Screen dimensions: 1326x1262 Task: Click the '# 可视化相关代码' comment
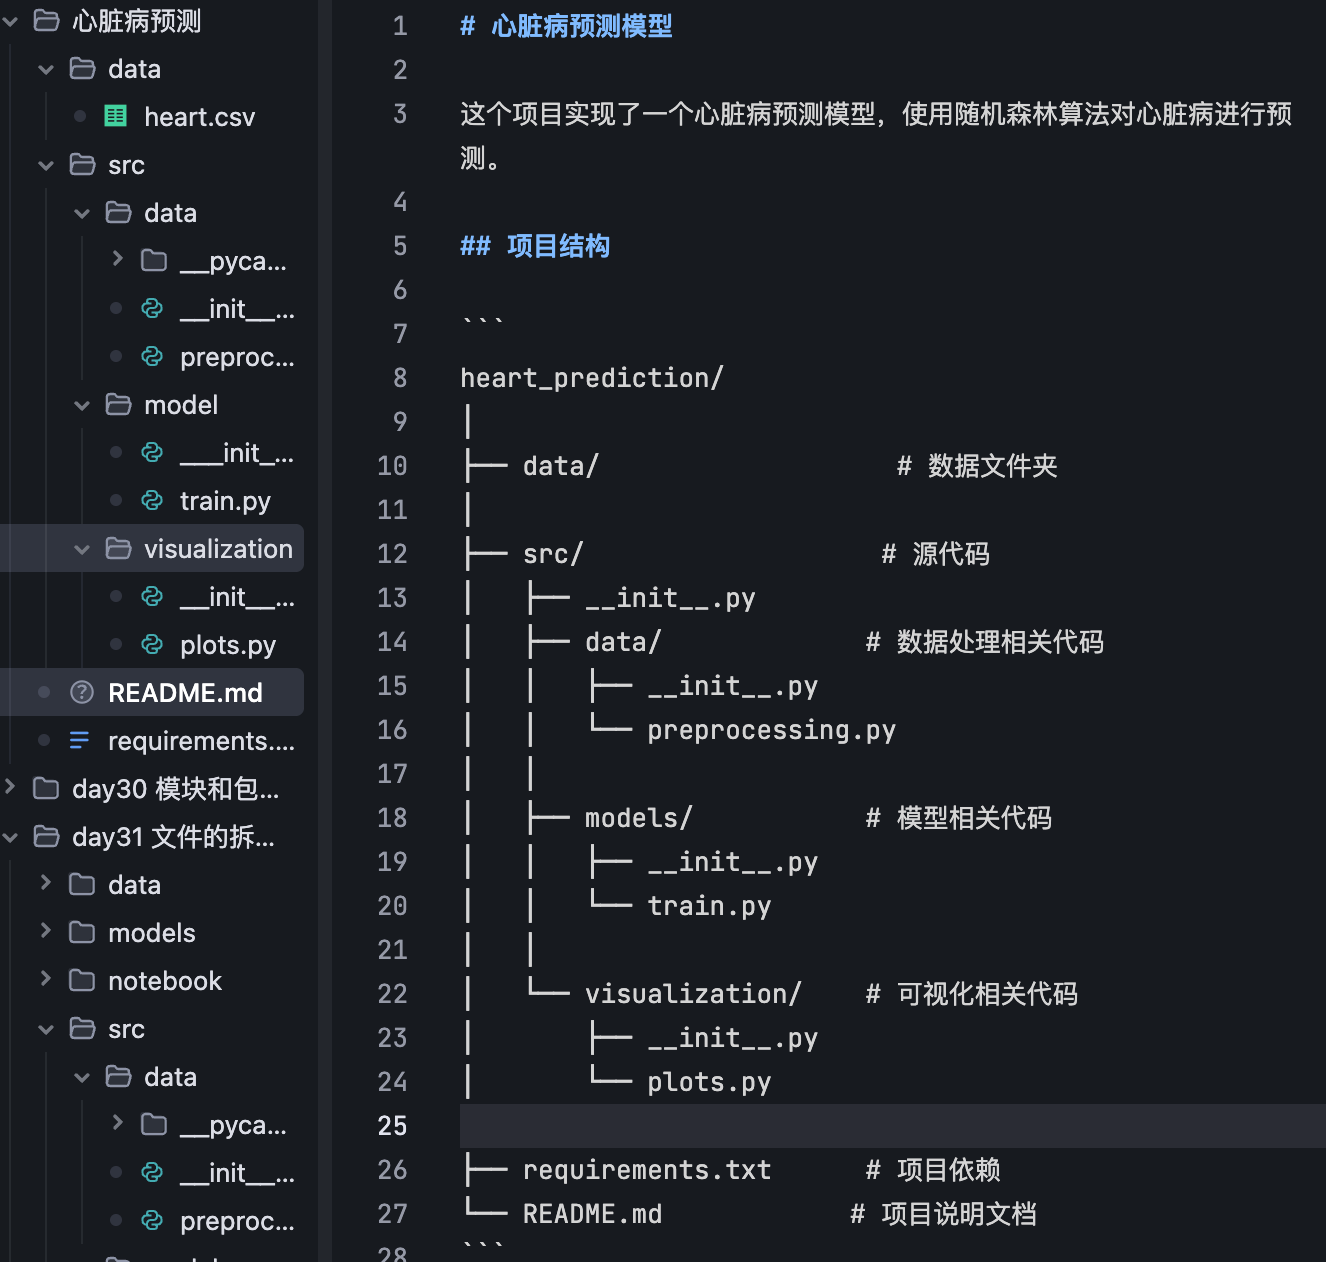click(971, 994)
